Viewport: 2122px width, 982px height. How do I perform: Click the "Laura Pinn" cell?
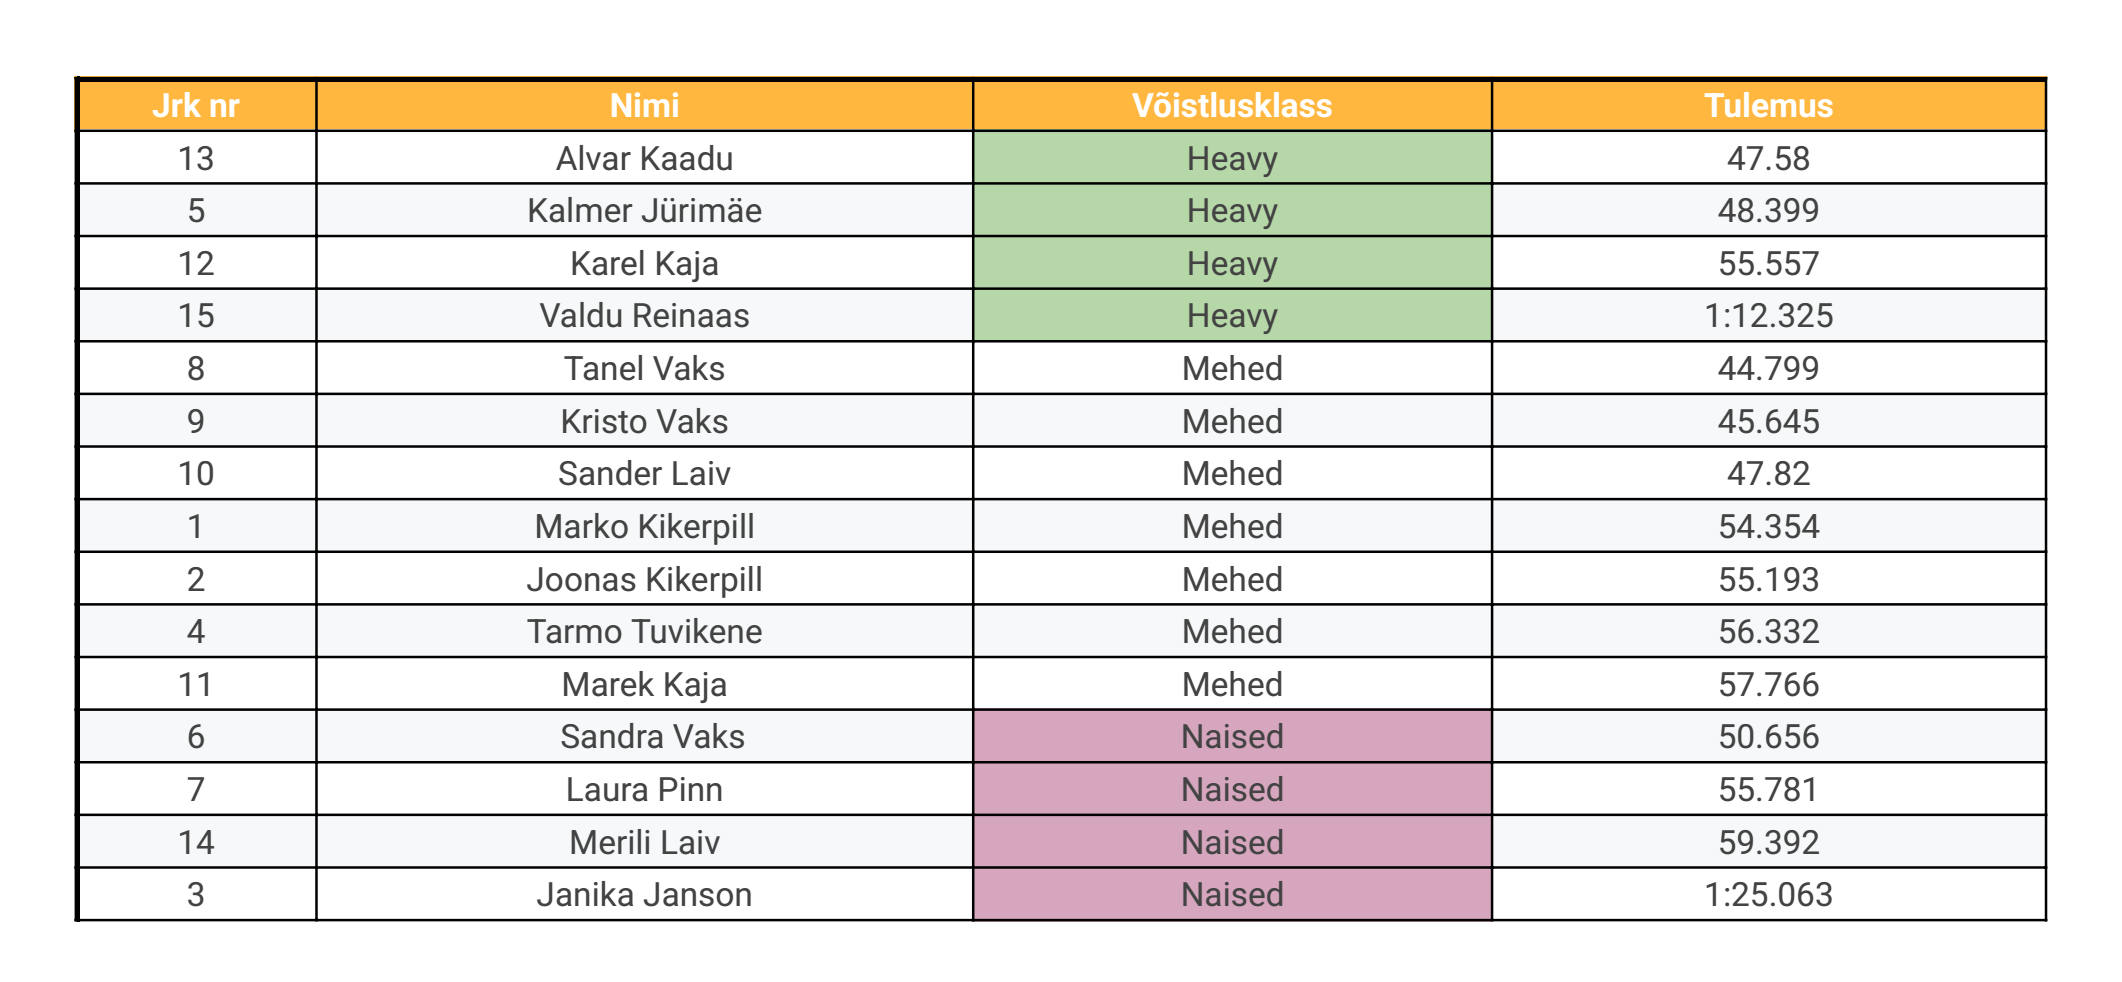[x=644, y=790]
